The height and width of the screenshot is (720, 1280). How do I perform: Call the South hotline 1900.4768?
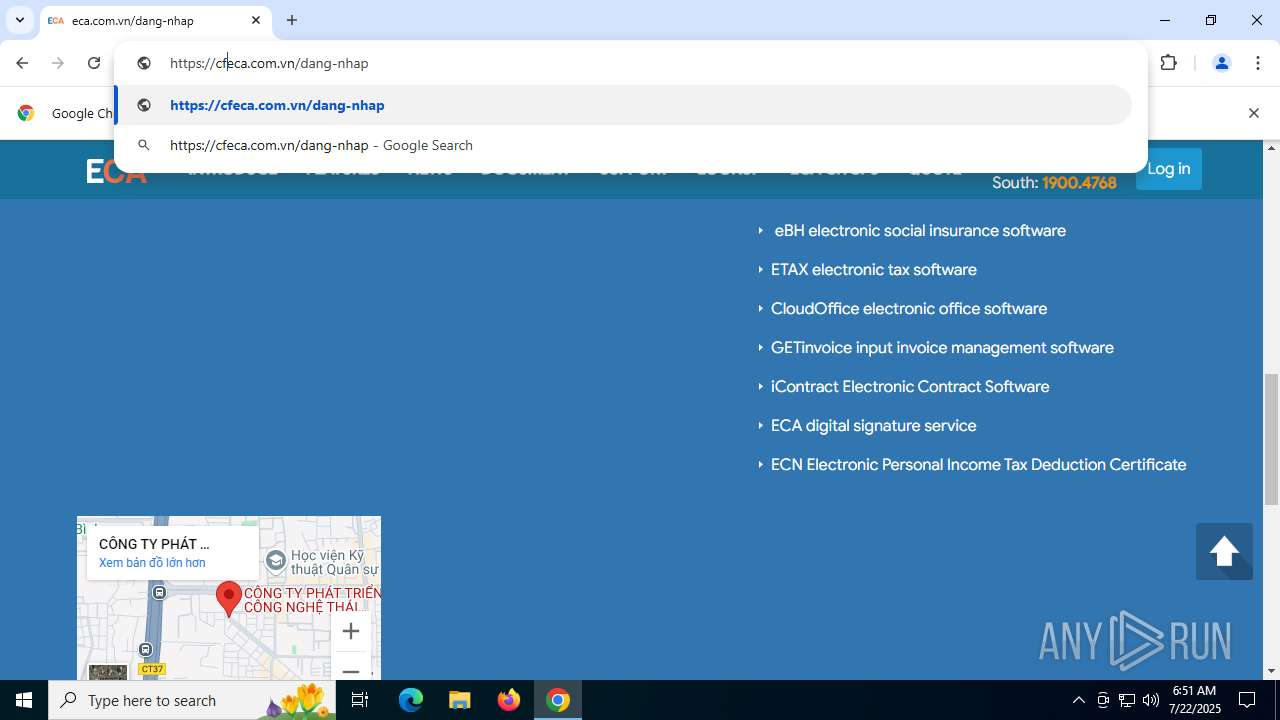(1079, 182)
